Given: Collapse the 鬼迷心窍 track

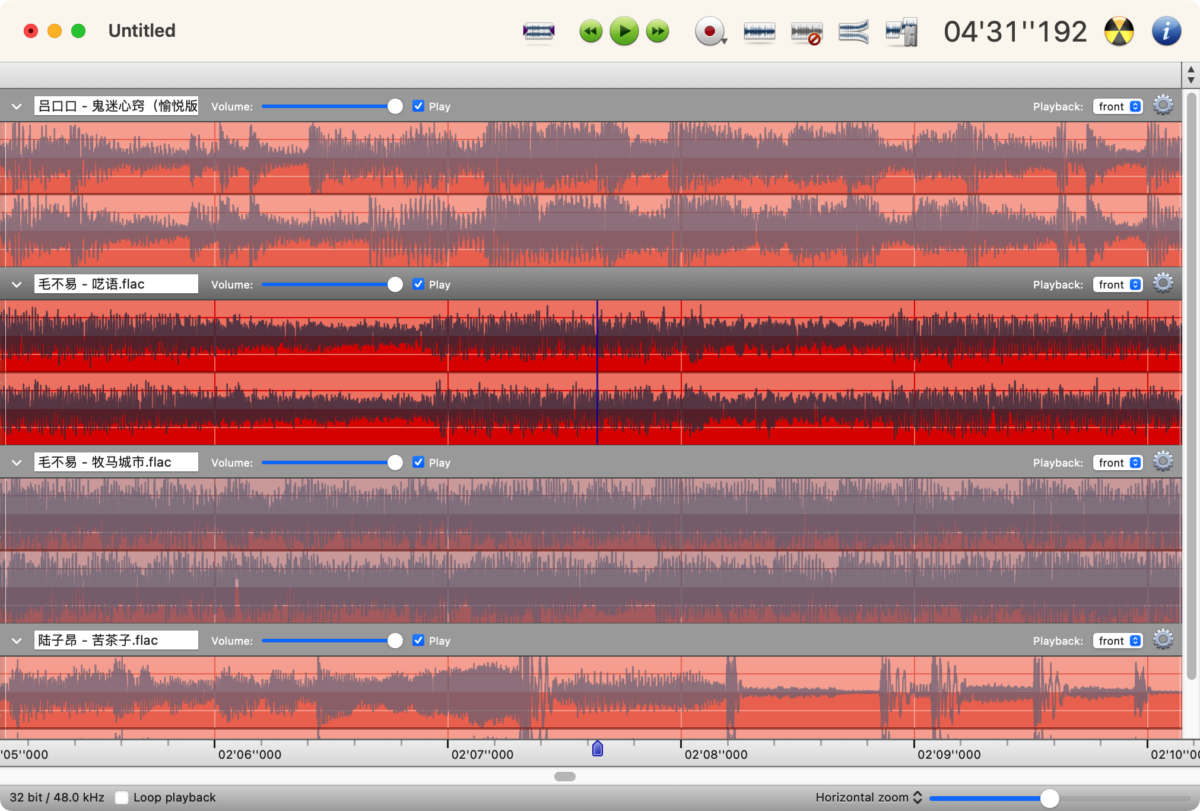Looking at the screenshot, I should (16, 106).
